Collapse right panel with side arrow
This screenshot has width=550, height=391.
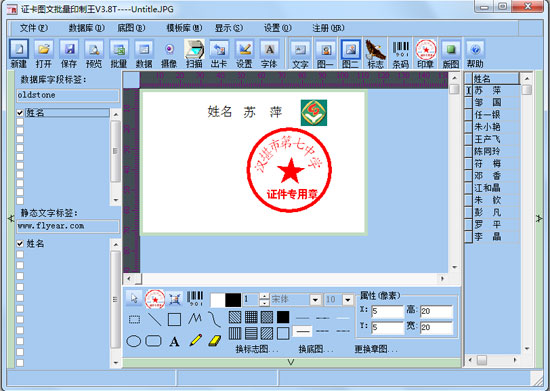pyautogui.click(x=539, y=218)
